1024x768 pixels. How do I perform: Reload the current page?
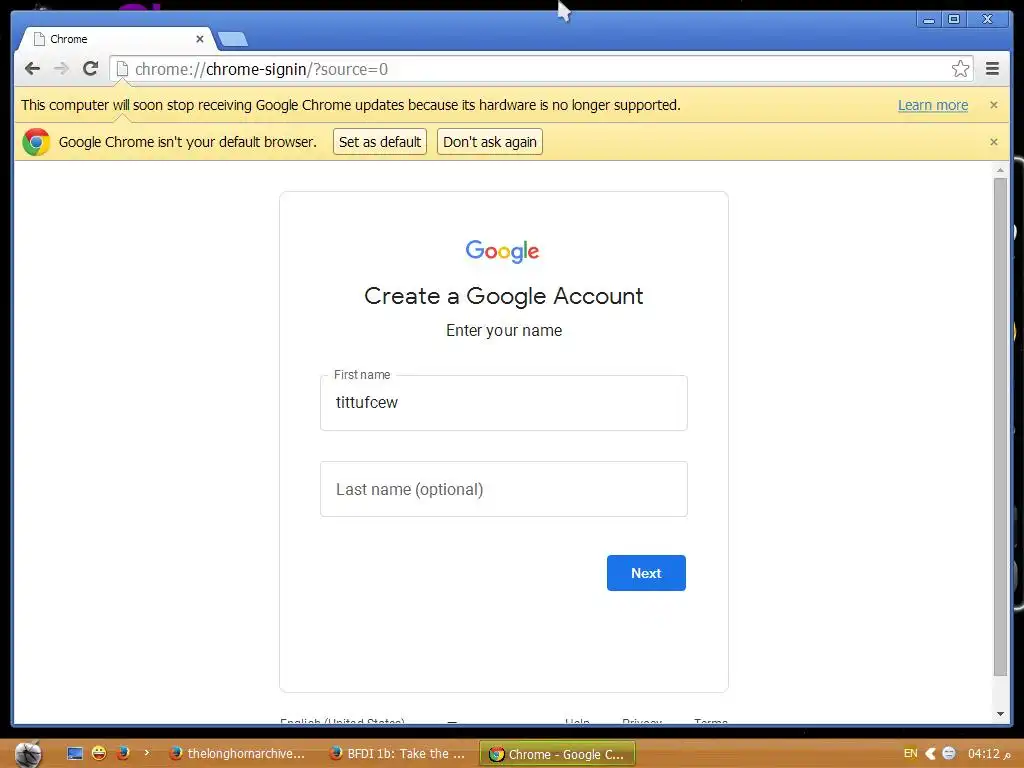91,69
